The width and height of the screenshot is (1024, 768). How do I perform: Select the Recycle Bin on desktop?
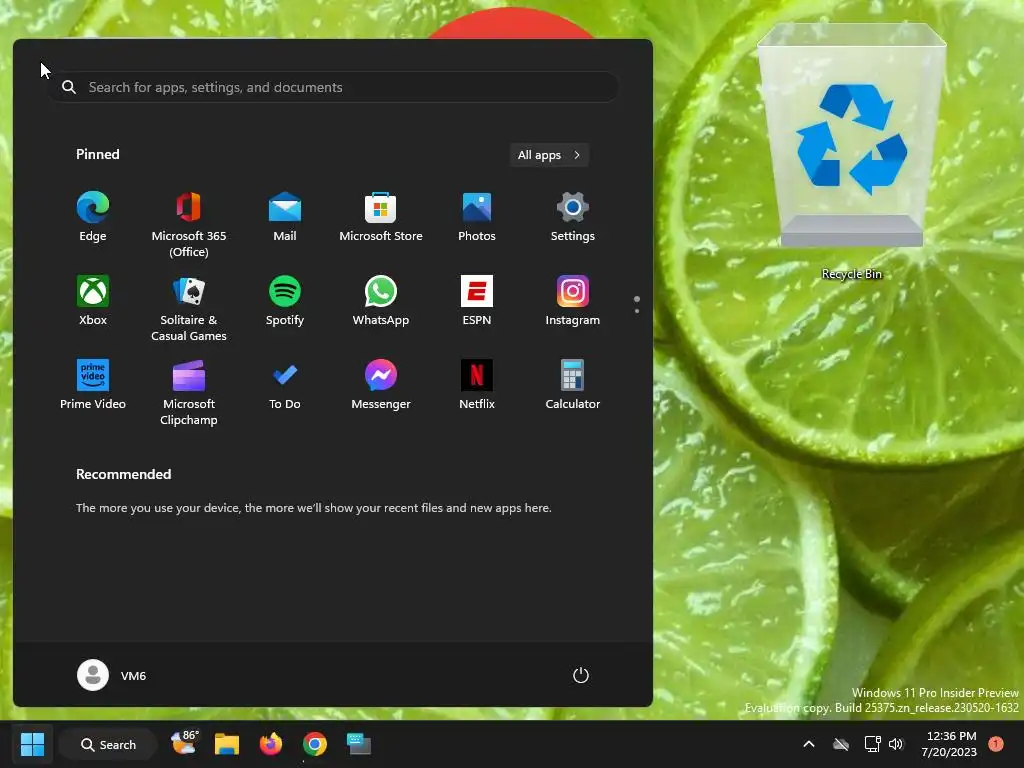point(852,153)
